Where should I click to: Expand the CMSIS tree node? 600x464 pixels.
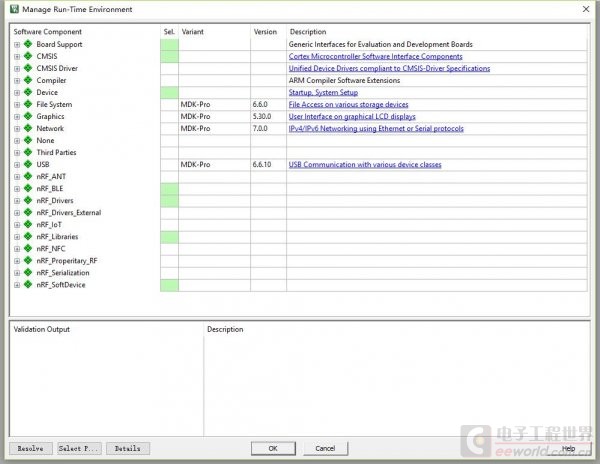pos(17,57)
